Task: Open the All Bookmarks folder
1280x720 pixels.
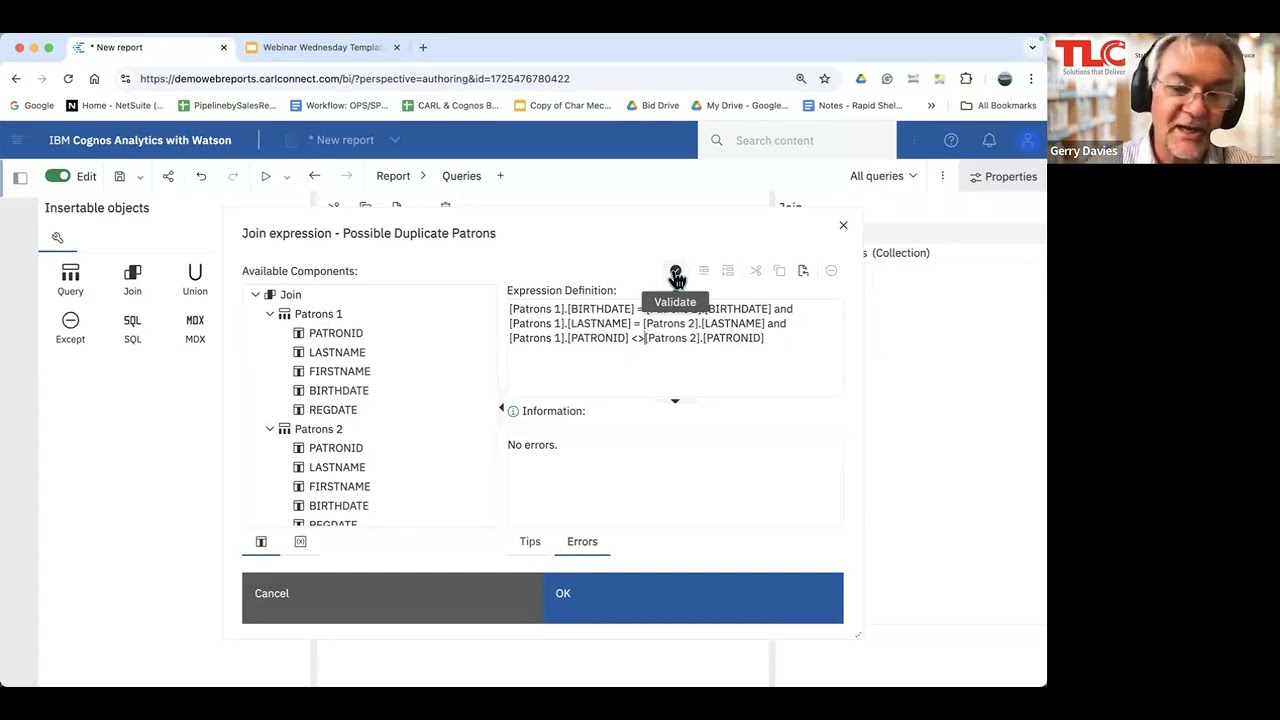Action: tap(998, 105)
